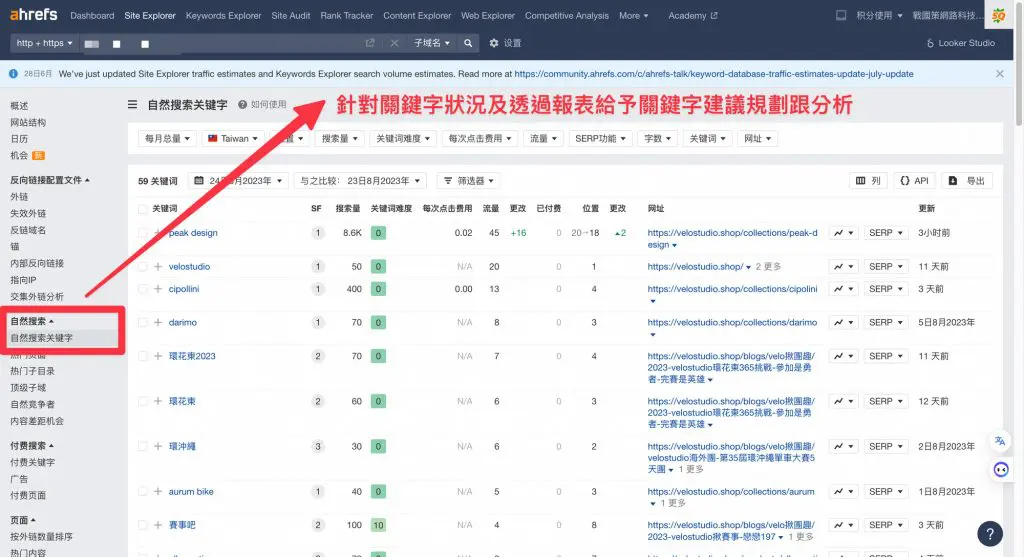Dismiss the update notification banner
The image size is (1024, 557).
[x=999, y=74]
